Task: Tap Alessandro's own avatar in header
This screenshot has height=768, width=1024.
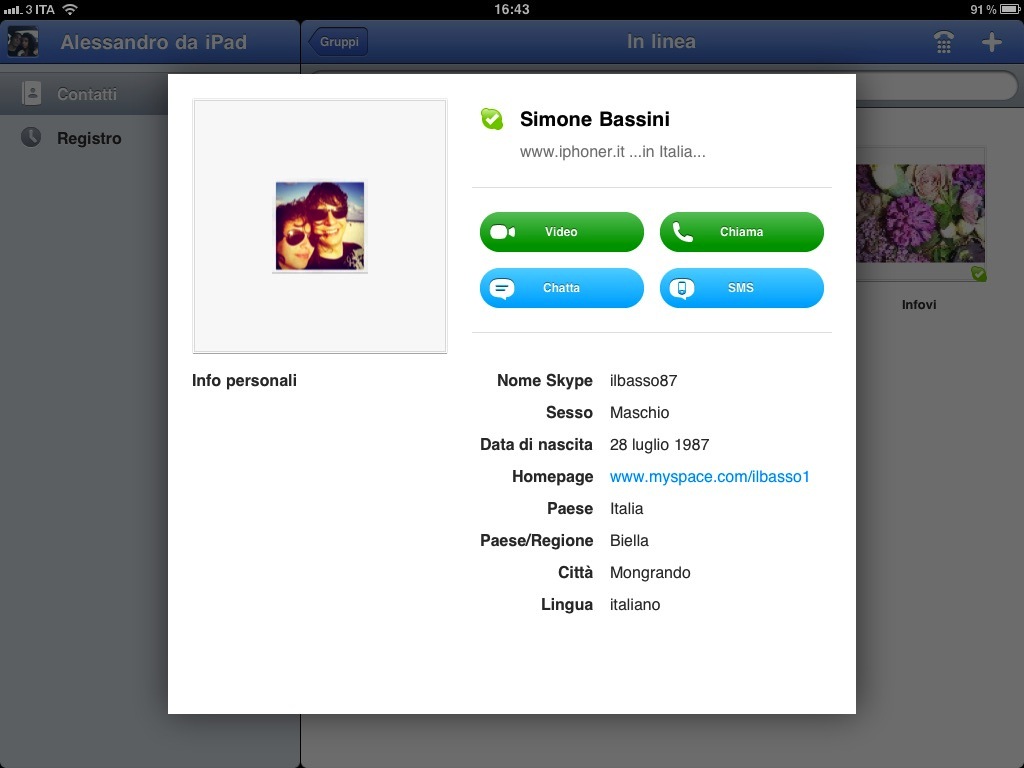Action: point(23,42)
